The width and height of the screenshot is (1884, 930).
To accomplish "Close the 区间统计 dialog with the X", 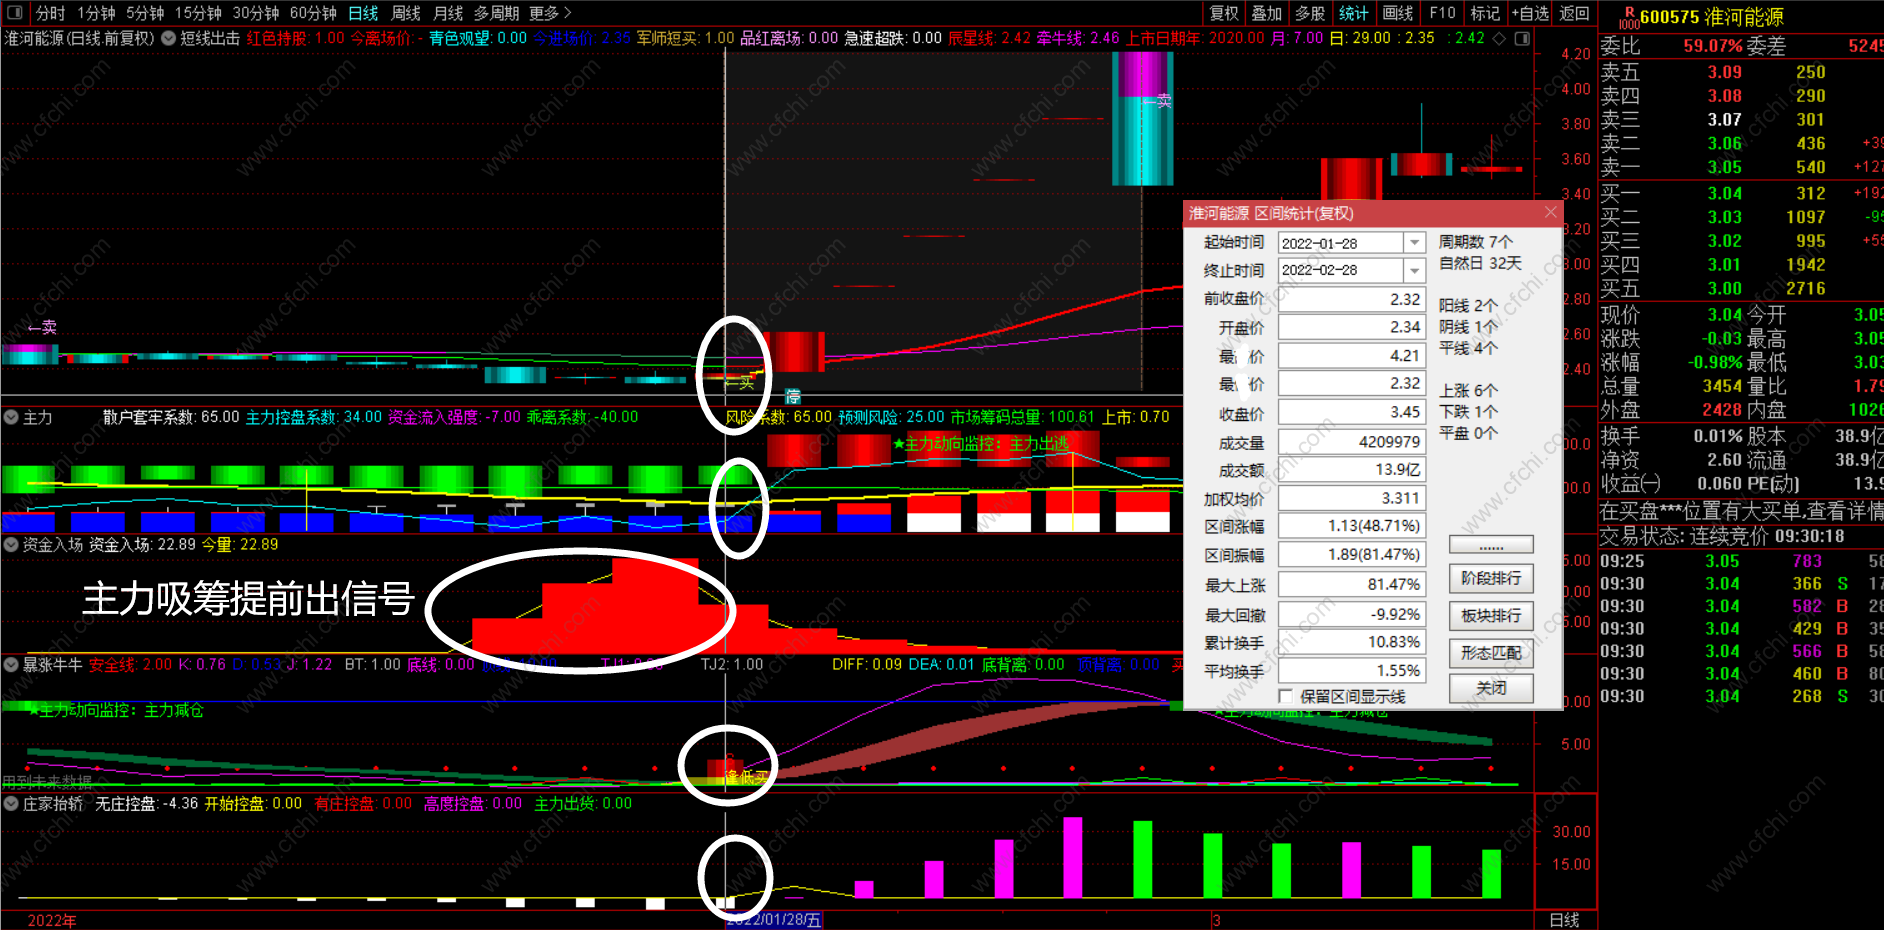I will click(1550, 212).
